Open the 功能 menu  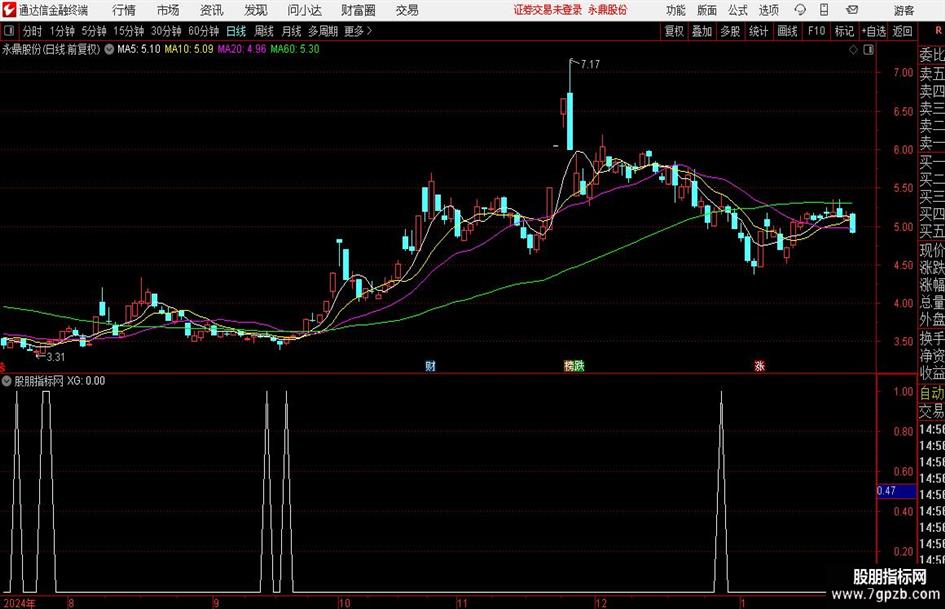[676, 10]
